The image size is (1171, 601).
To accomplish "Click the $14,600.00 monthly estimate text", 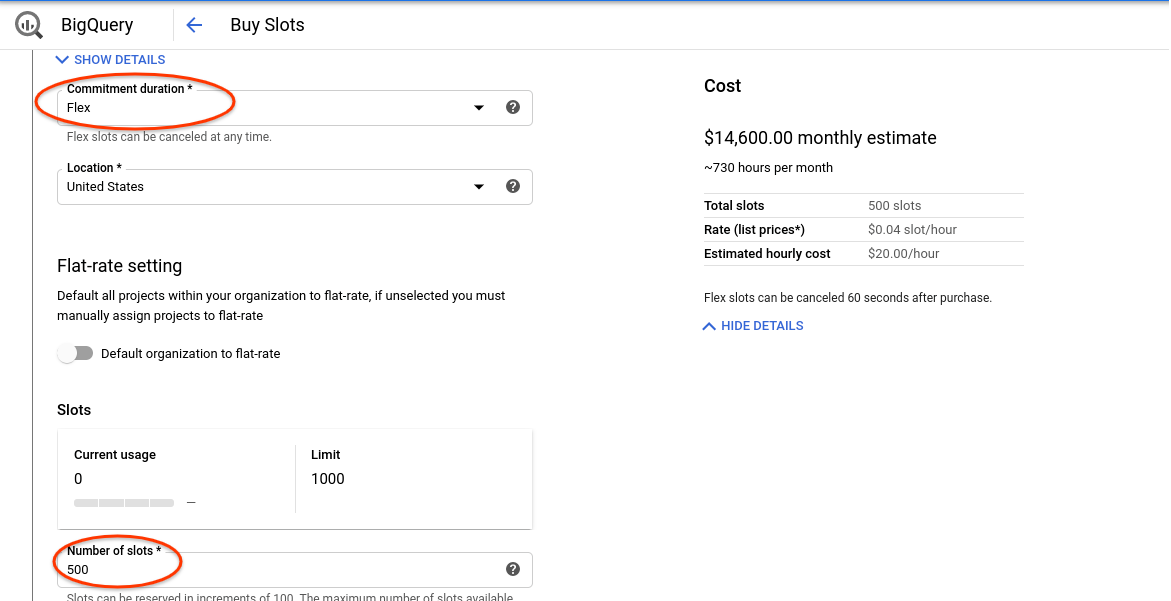I will coord(820,138).
